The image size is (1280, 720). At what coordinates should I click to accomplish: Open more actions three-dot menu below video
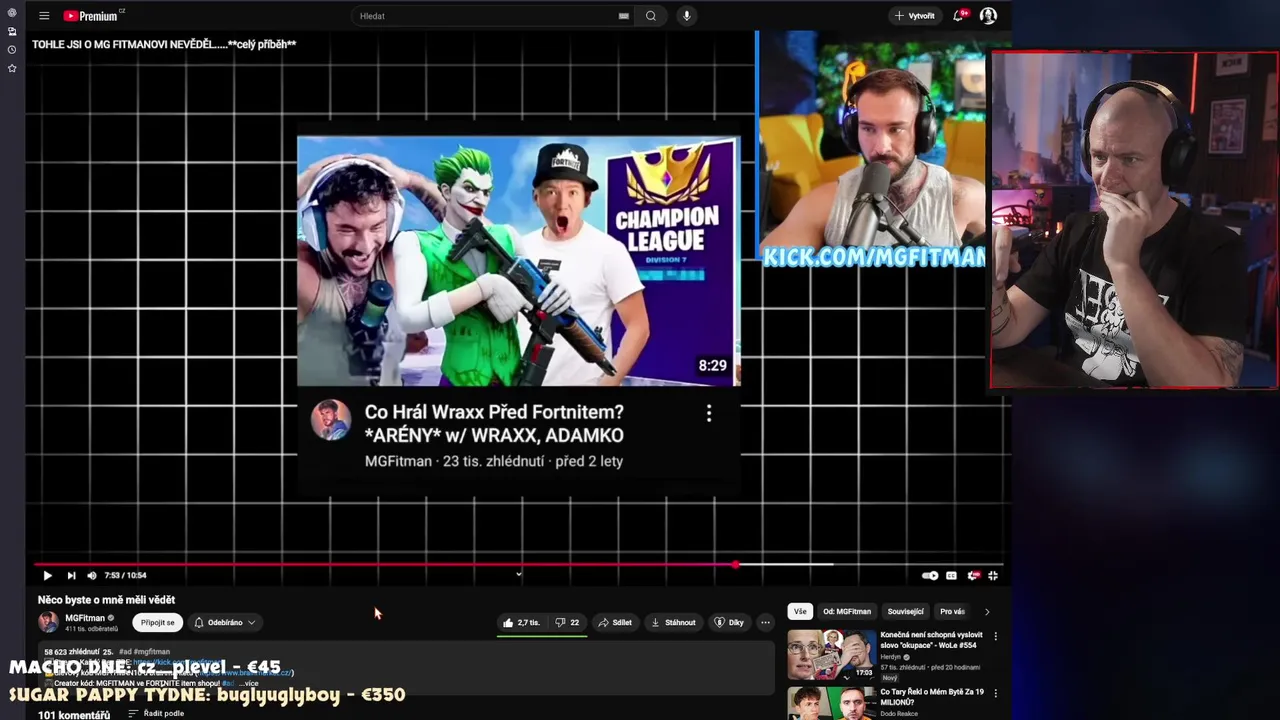[x=765, y=622]
